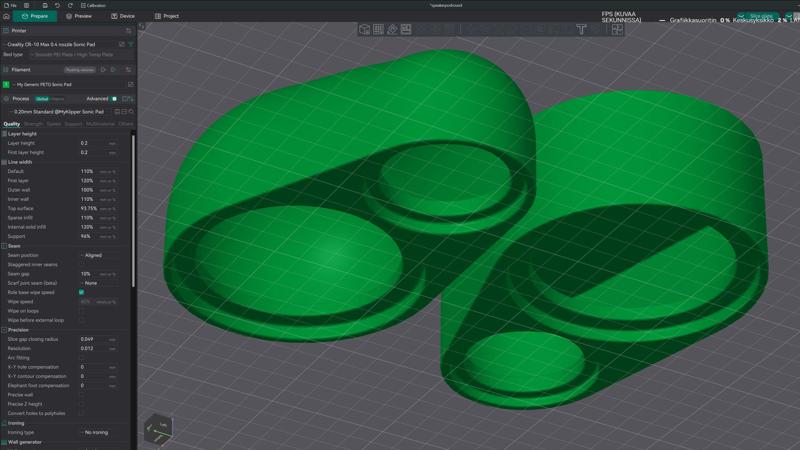Click the green filament color swatch

(6, 85)
